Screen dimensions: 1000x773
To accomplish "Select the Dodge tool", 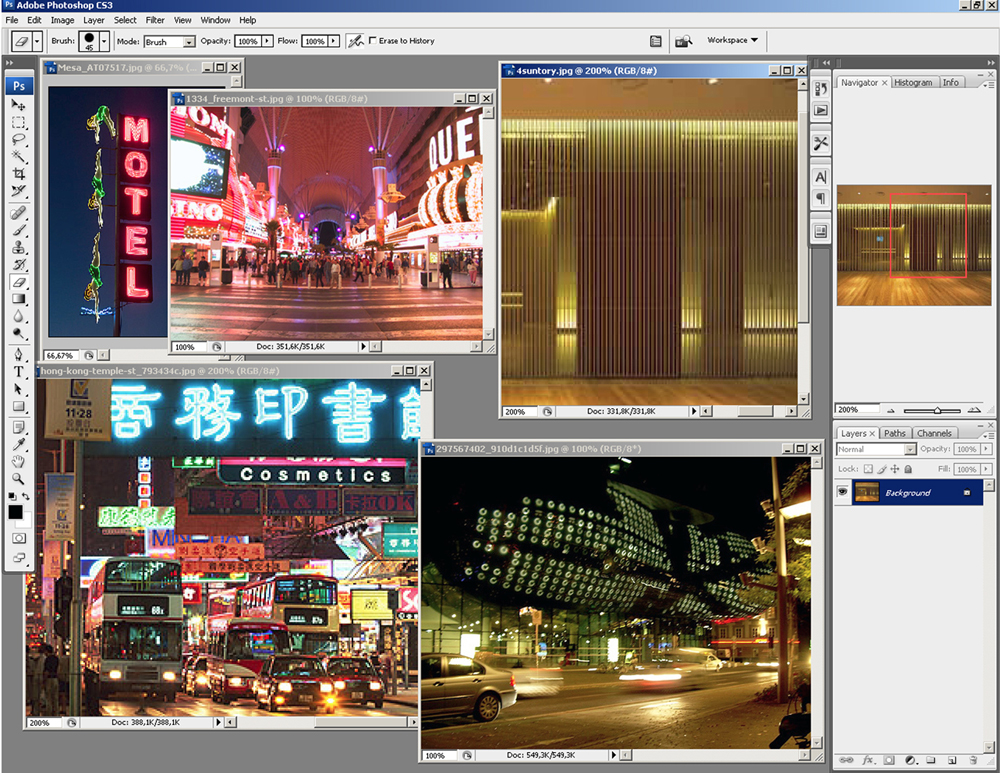I will [18, 332].
